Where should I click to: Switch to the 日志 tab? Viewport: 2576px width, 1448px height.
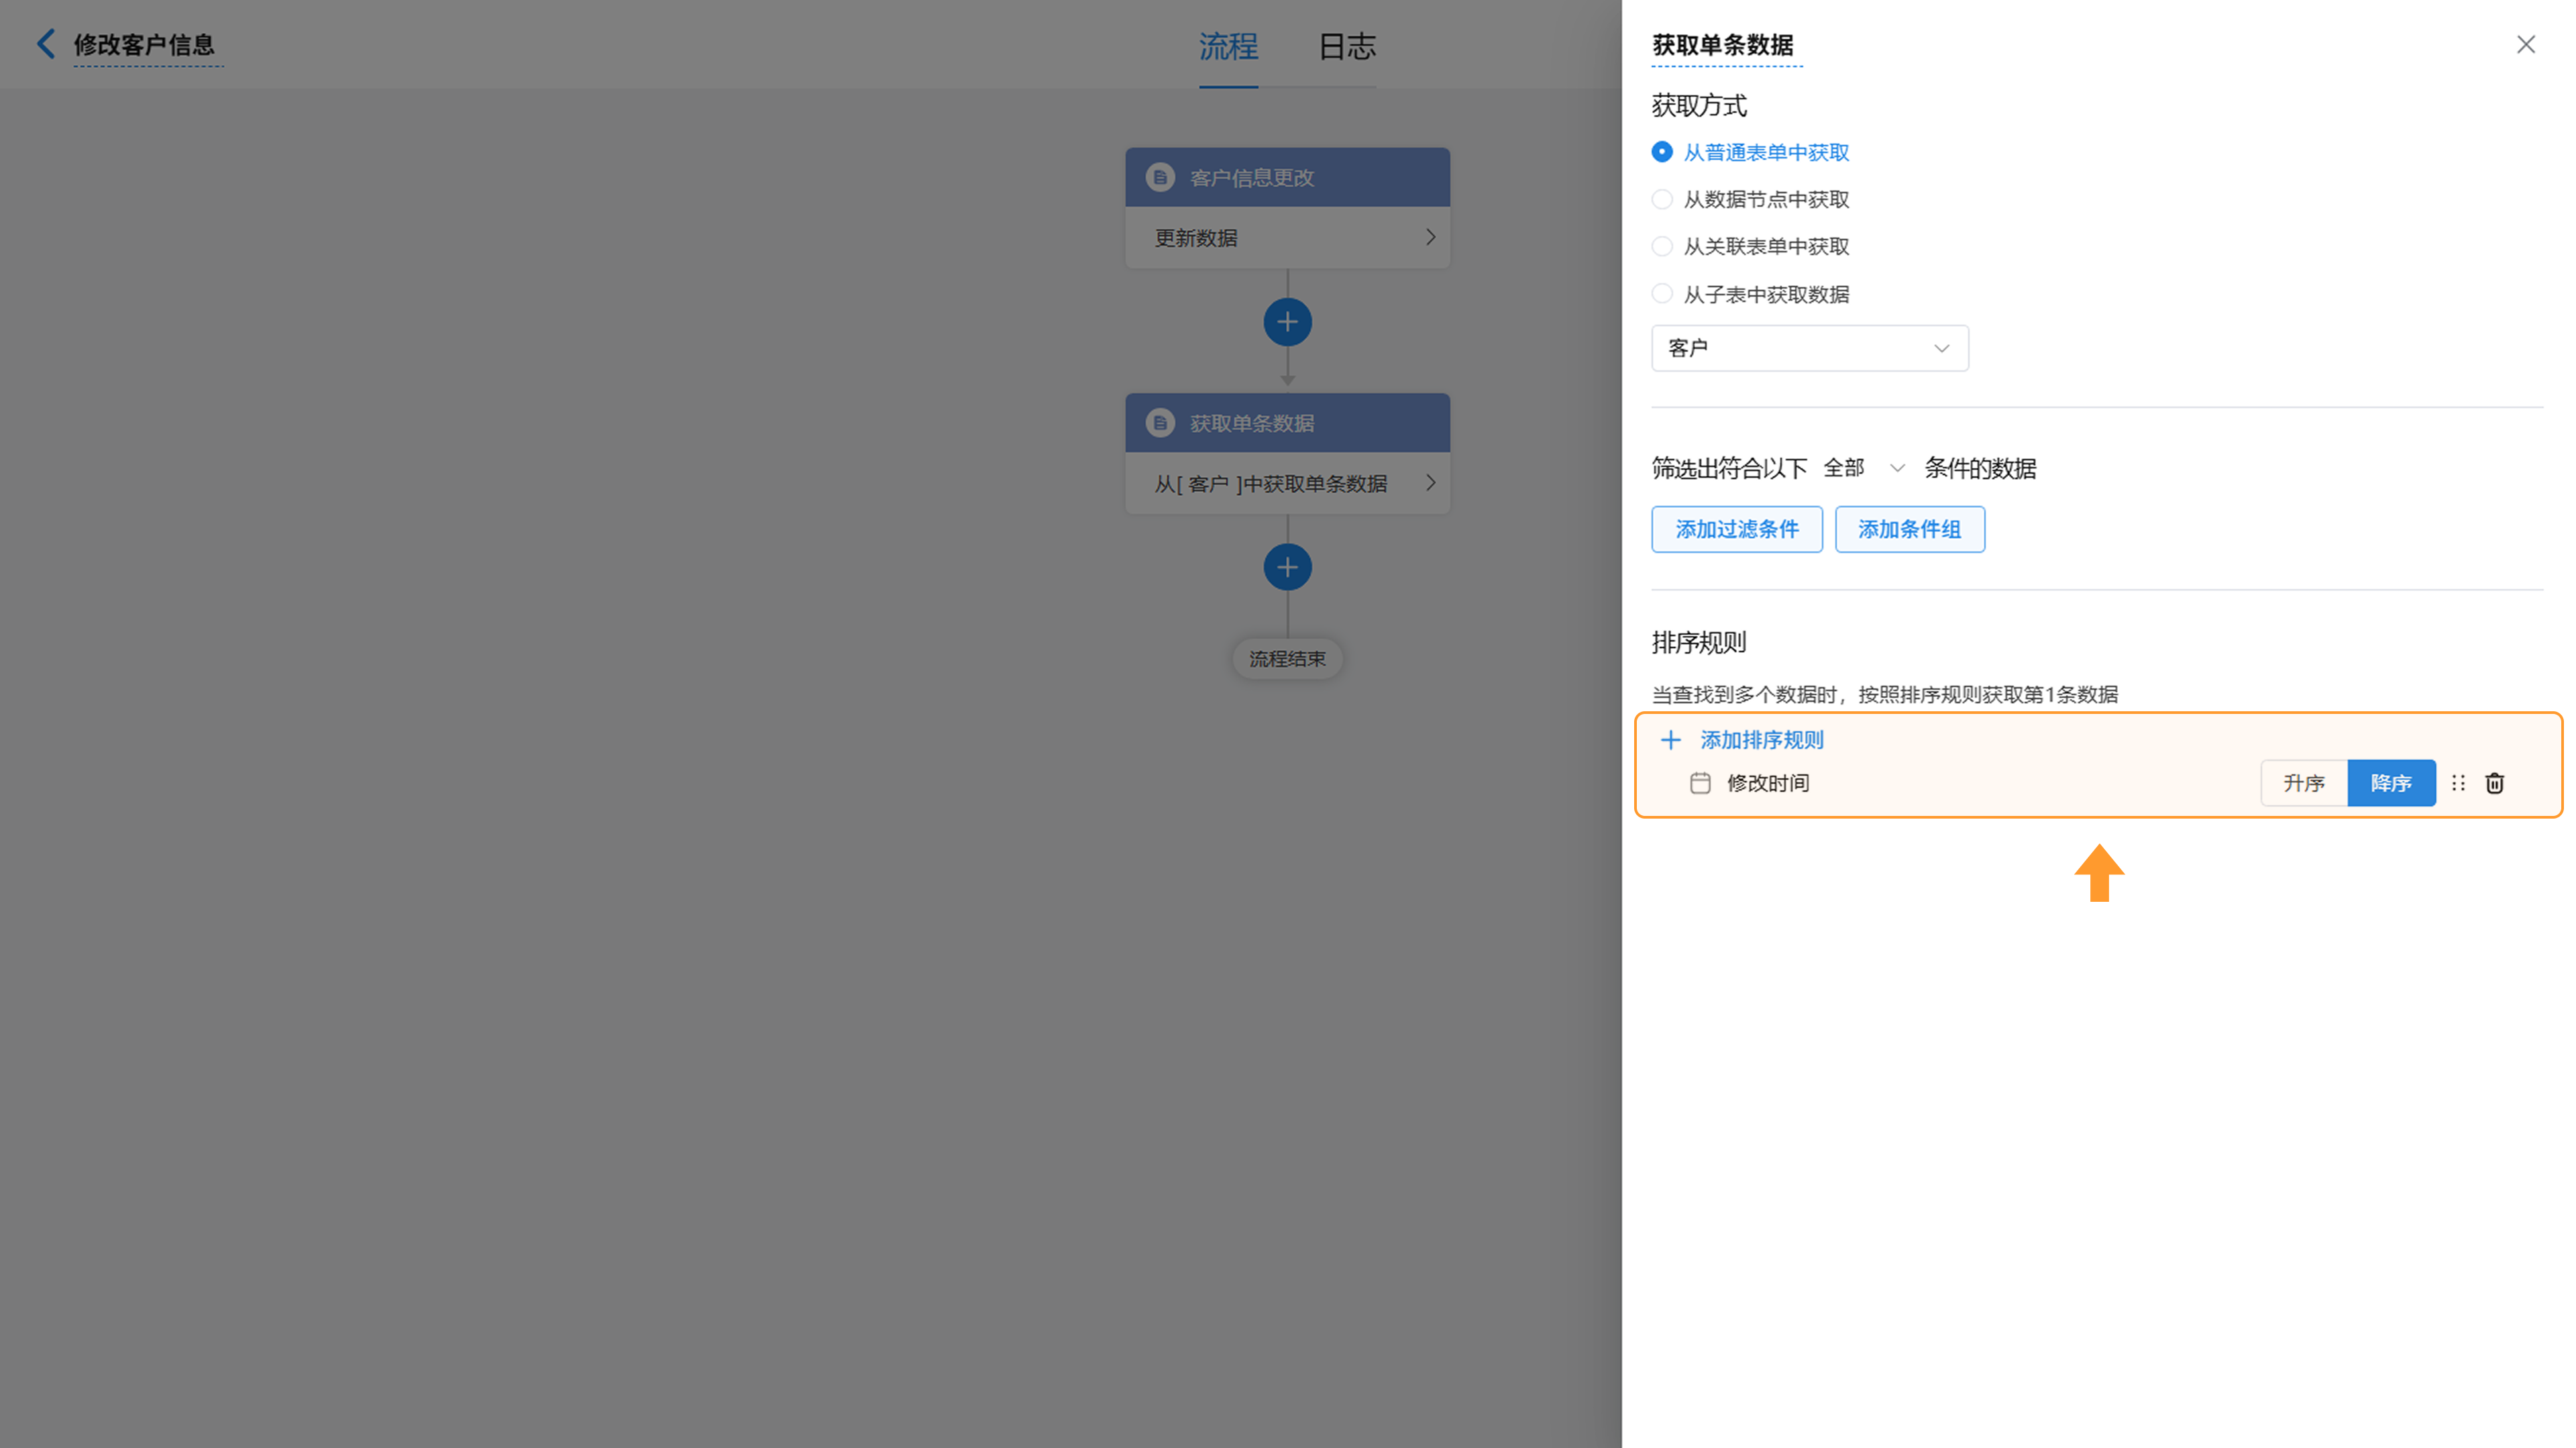pos(1346,46)
